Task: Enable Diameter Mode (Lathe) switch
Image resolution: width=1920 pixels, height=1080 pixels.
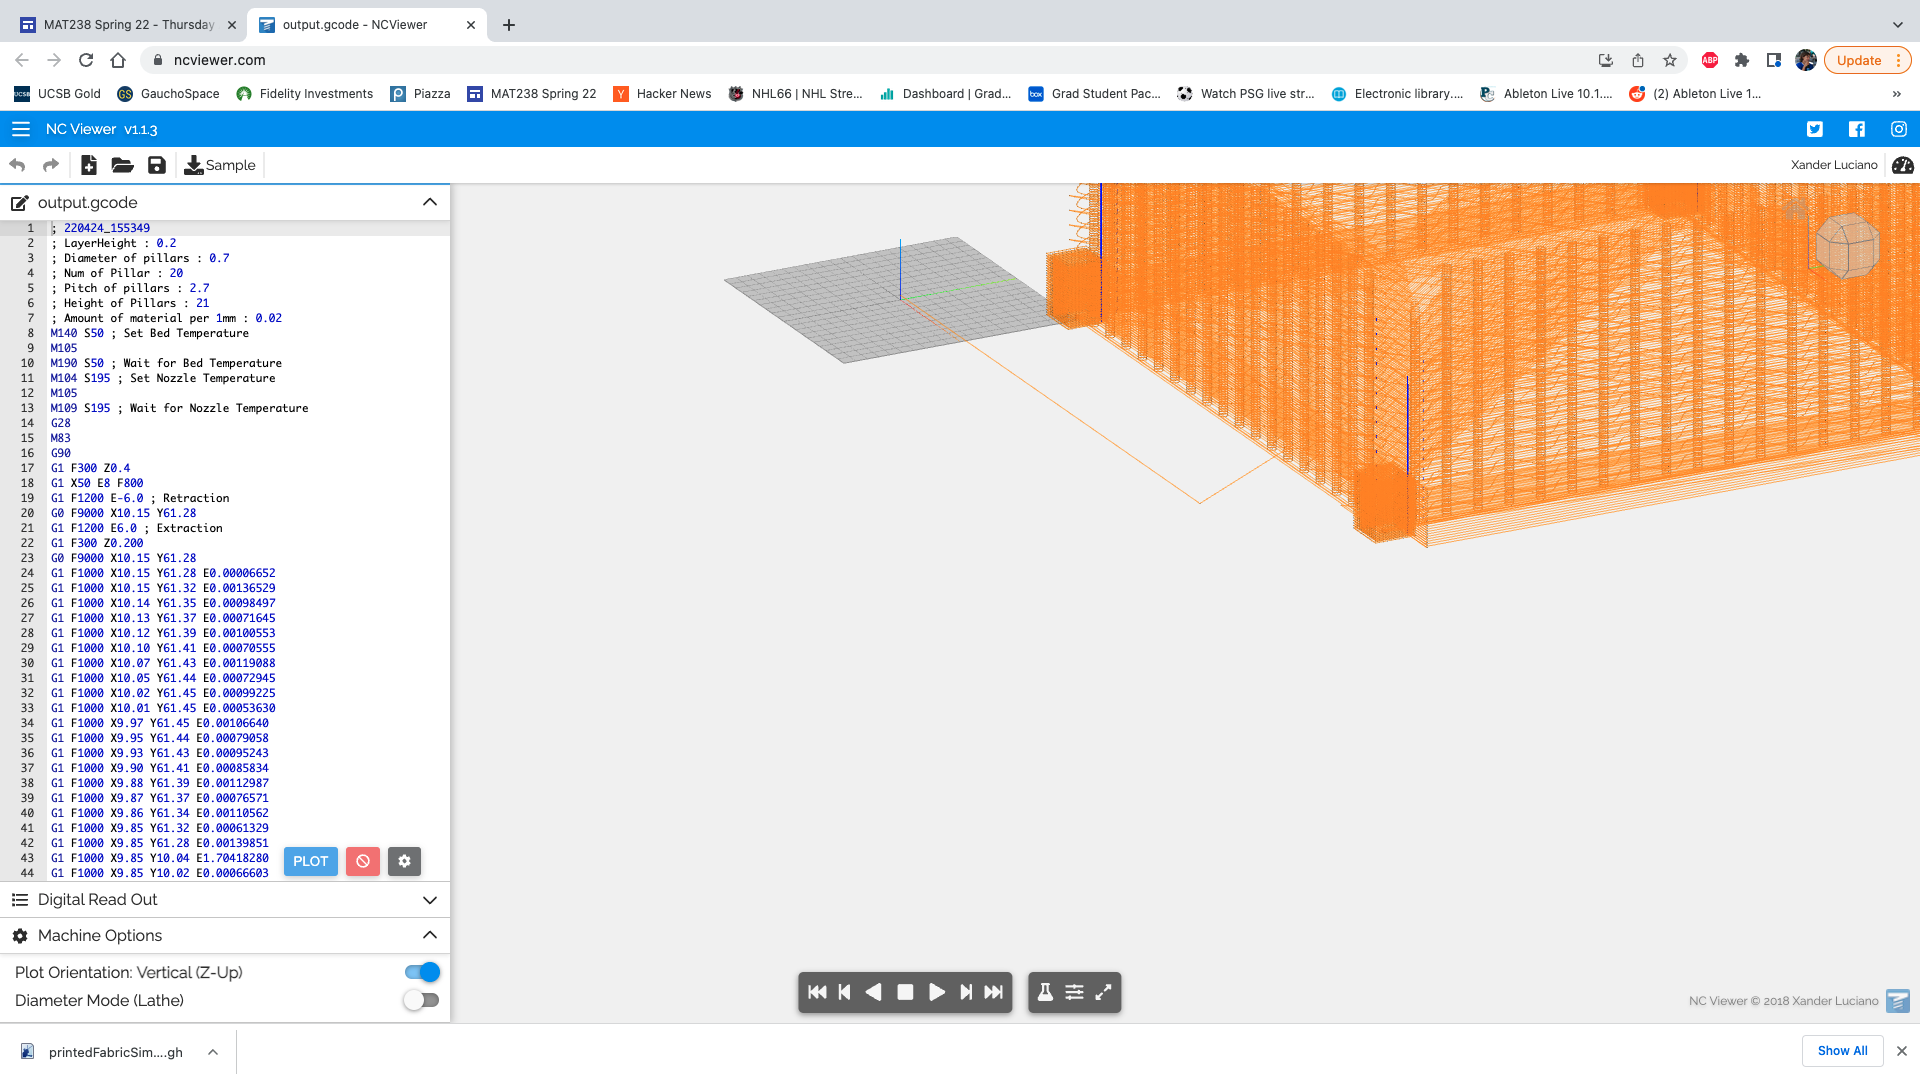Action: click(422, 1000)
